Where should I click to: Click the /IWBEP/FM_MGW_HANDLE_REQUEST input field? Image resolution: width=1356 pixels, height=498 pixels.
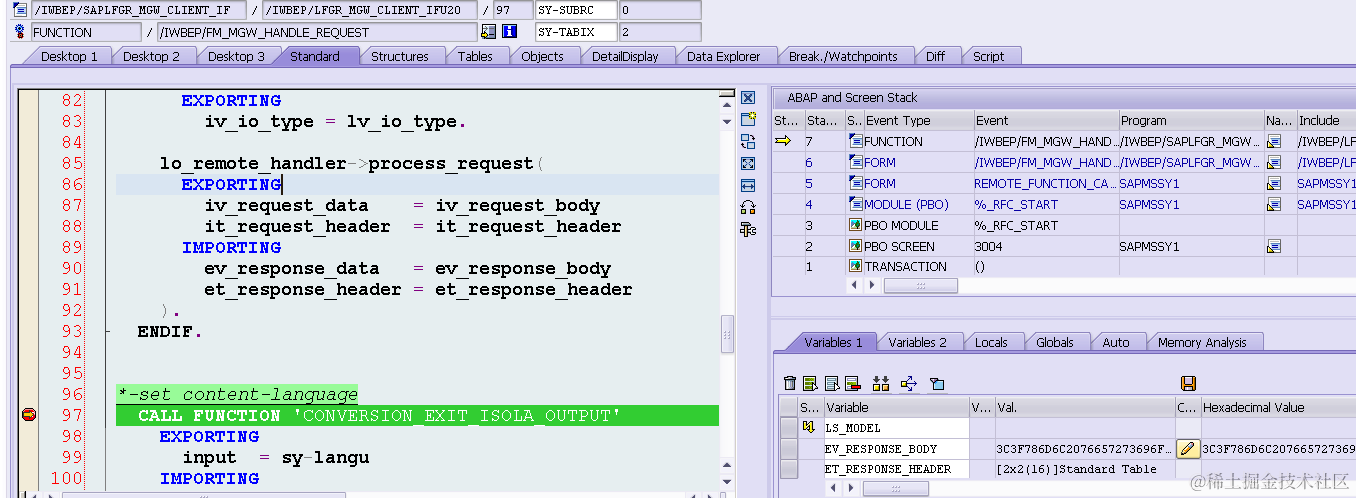(316, 32)
